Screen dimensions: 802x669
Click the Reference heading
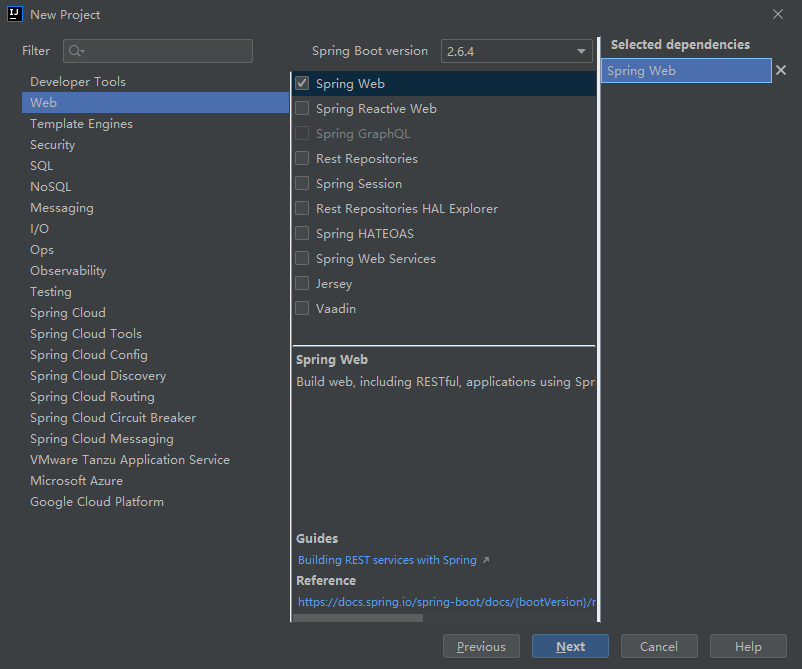326,581
